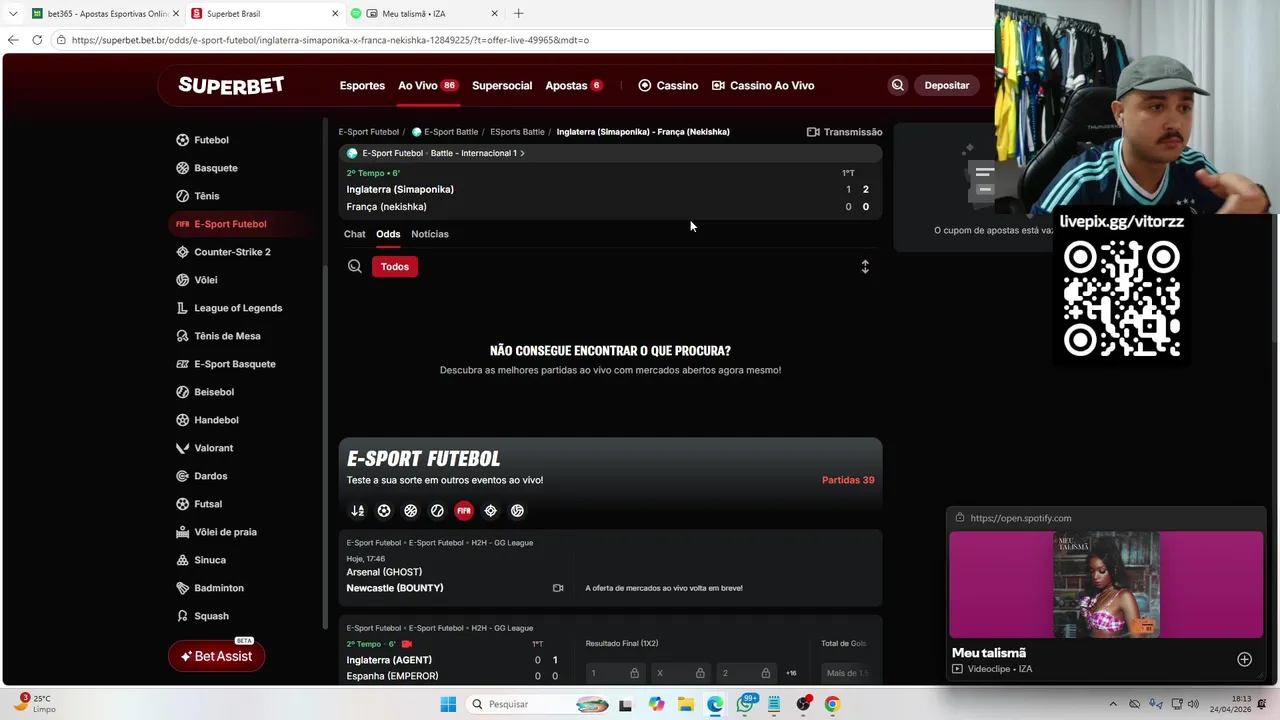Viewport: 1280px width, 720px height.
Task: Open Google Chrome from the taskbar
Action: click(x=832, y=704)
